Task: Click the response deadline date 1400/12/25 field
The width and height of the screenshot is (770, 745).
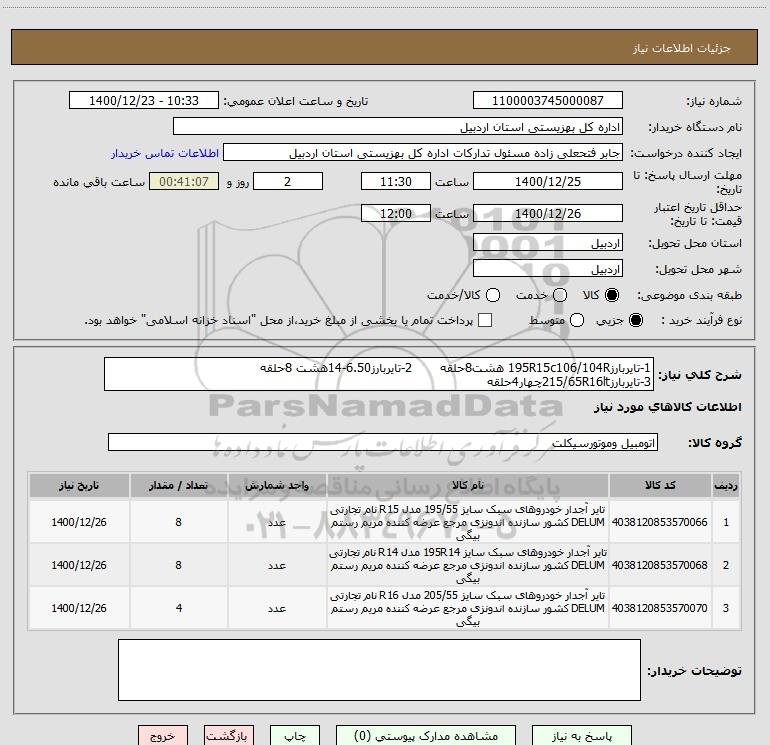Action: click(x=548, y=181)
